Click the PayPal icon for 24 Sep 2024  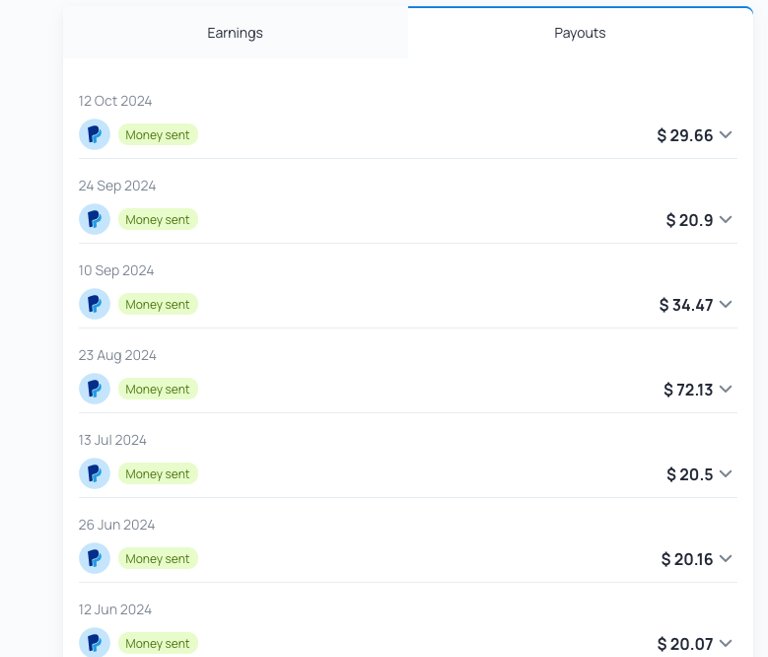95,219
